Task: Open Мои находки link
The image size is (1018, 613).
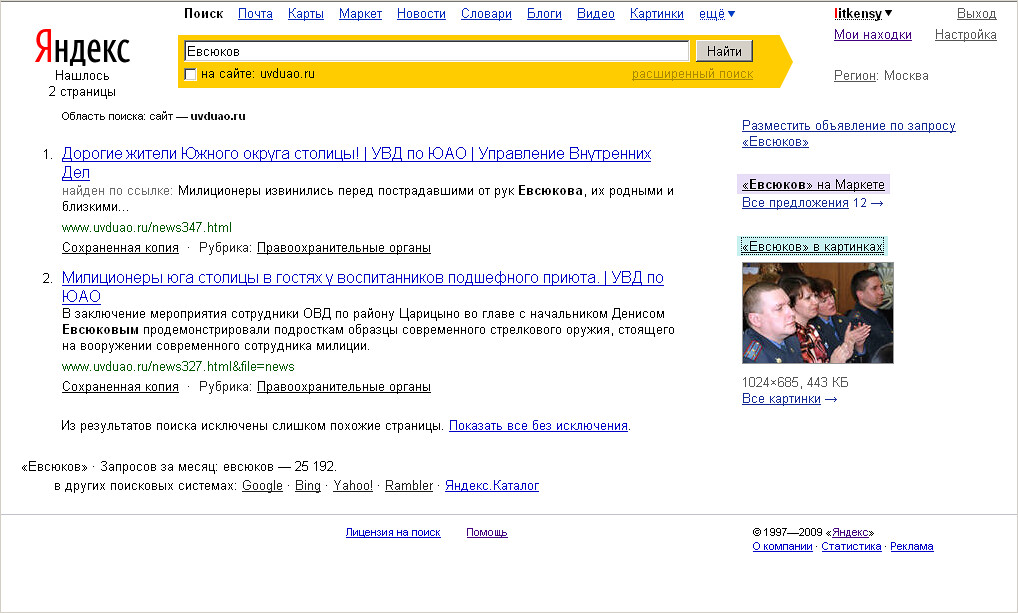Action: click(873, 34)
